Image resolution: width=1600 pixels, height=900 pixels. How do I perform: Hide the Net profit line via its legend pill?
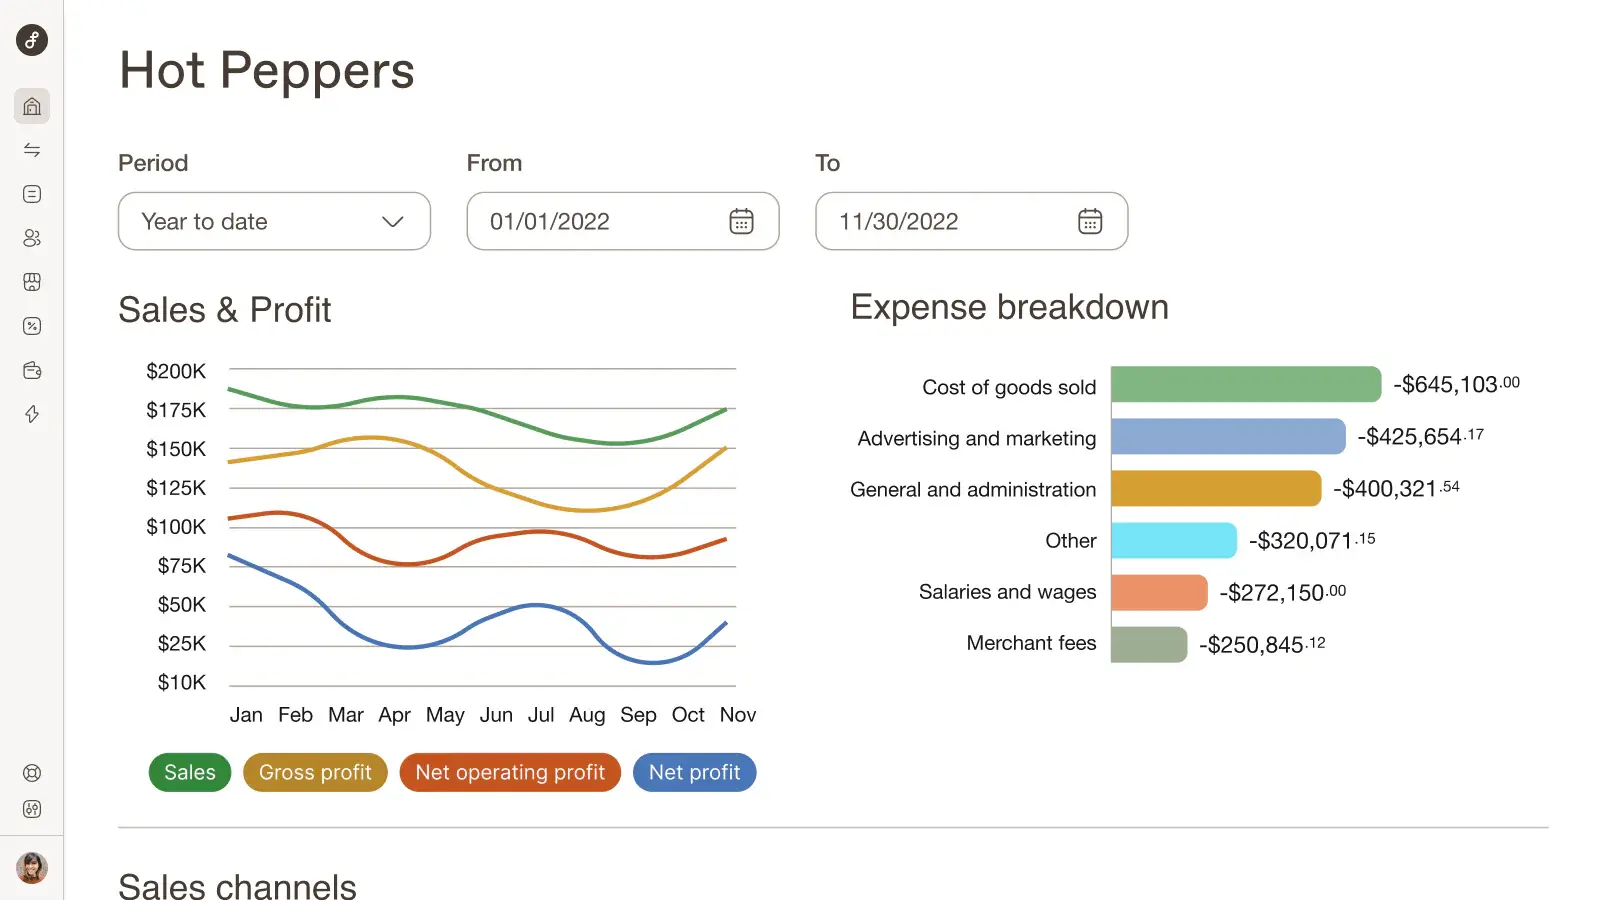coord(694,772)
